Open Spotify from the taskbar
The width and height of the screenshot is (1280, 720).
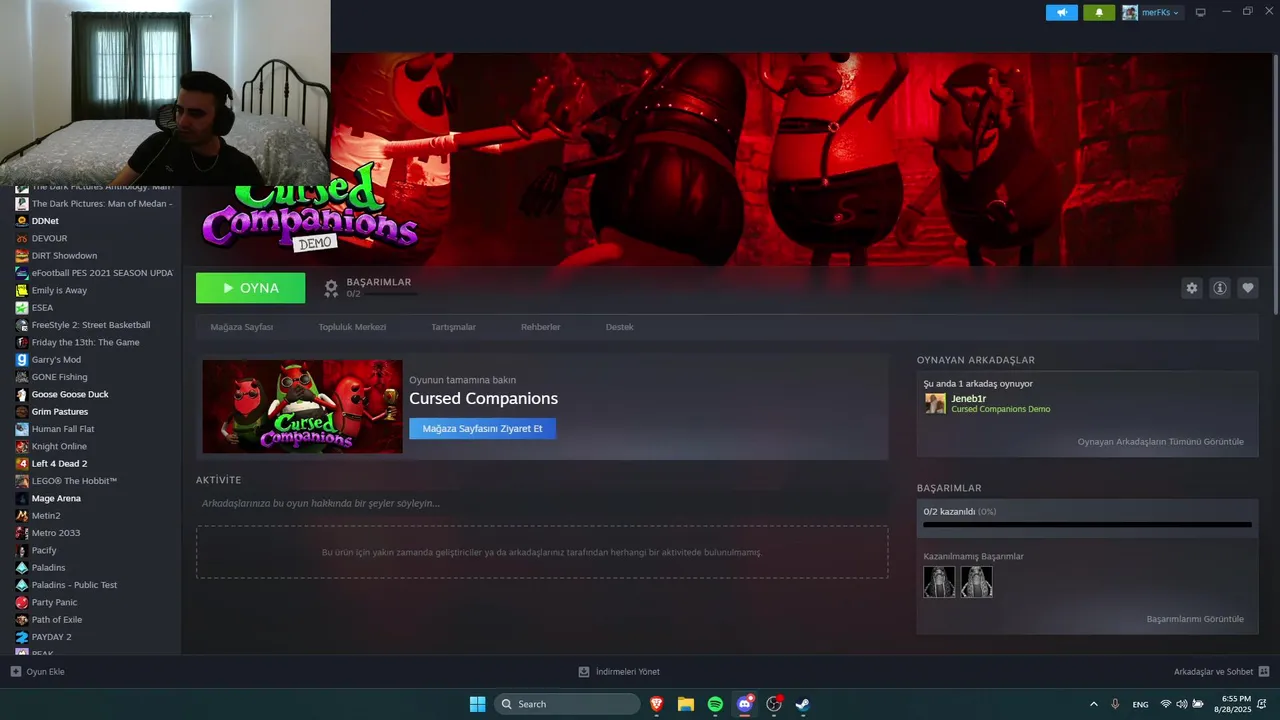(715, 704)
